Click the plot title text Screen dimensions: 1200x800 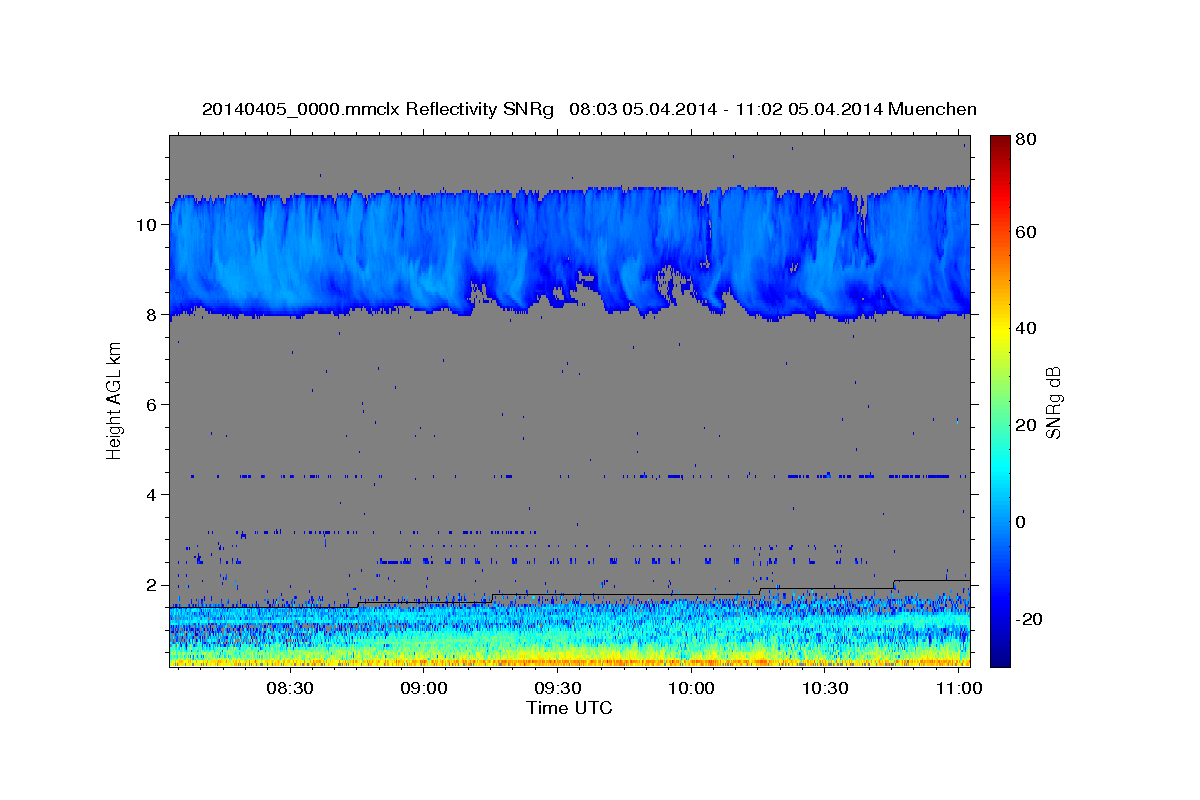(x=589, y=109)
